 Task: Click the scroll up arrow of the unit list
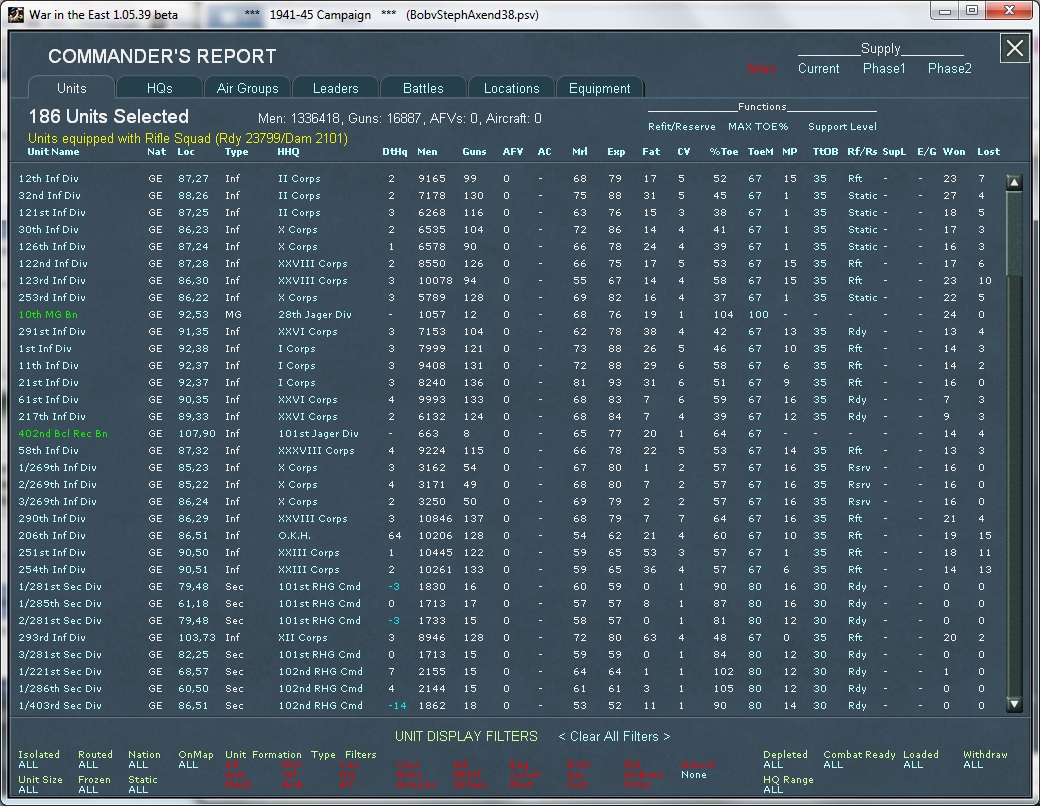coord(1013,182)
